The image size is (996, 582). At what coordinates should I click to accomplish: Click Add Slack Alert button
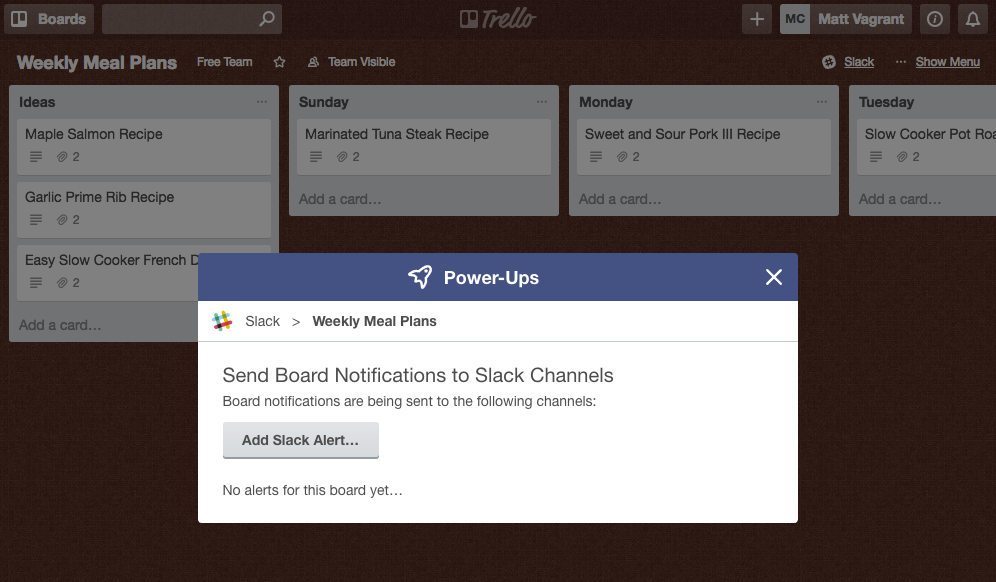pyautogui.click(x=300, y=440)
